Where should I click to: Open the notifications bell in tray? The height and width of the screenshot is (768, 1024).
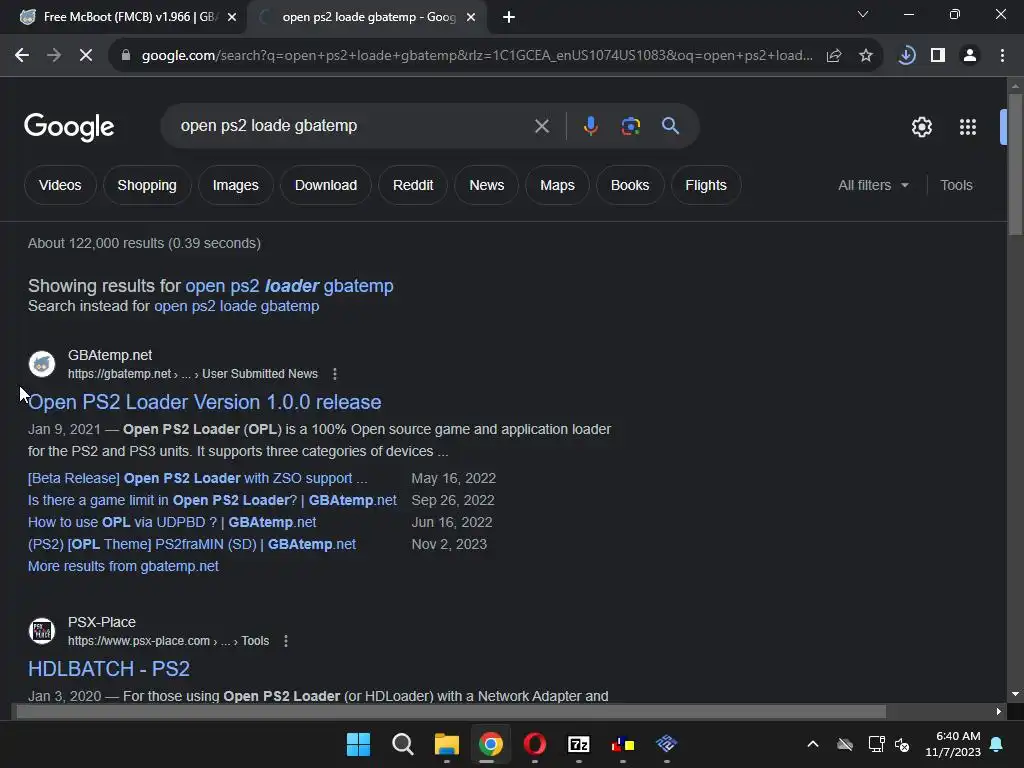point(997,744)
